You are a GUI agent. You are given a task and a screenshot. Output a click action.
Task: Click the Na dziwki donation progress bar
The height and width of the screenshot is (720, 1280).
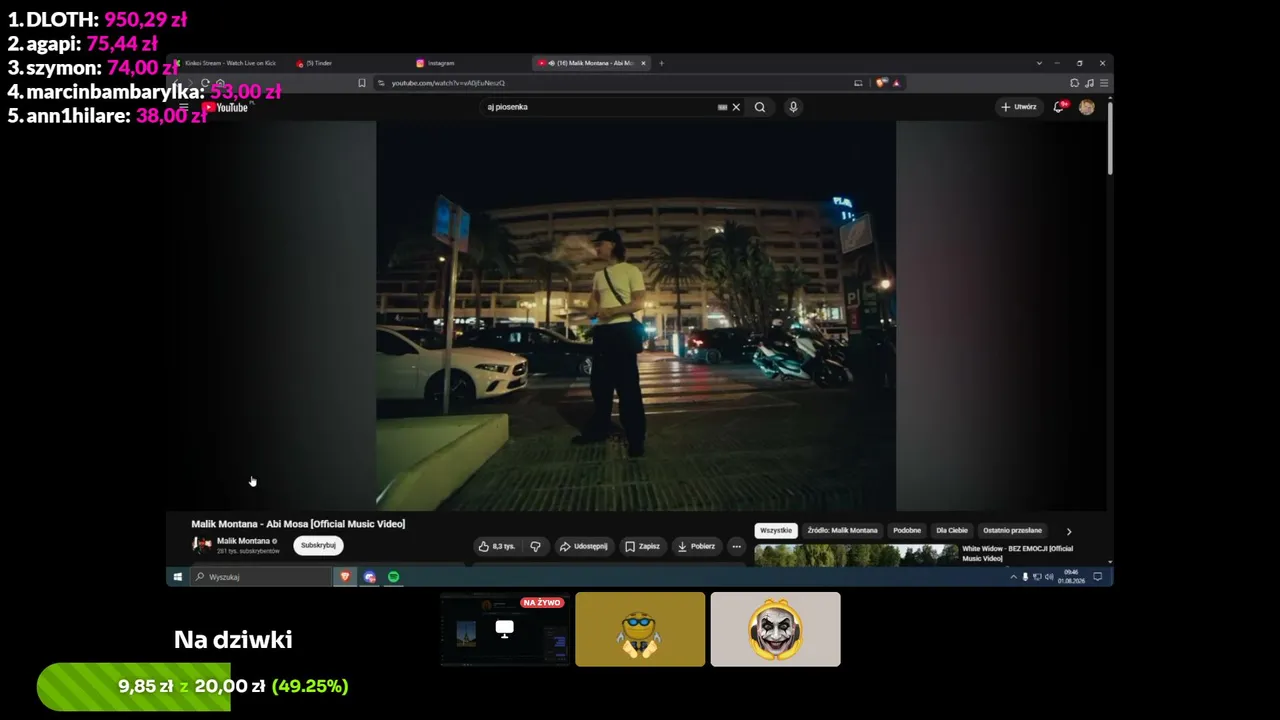pyautogui.click(x=193, y=686)
